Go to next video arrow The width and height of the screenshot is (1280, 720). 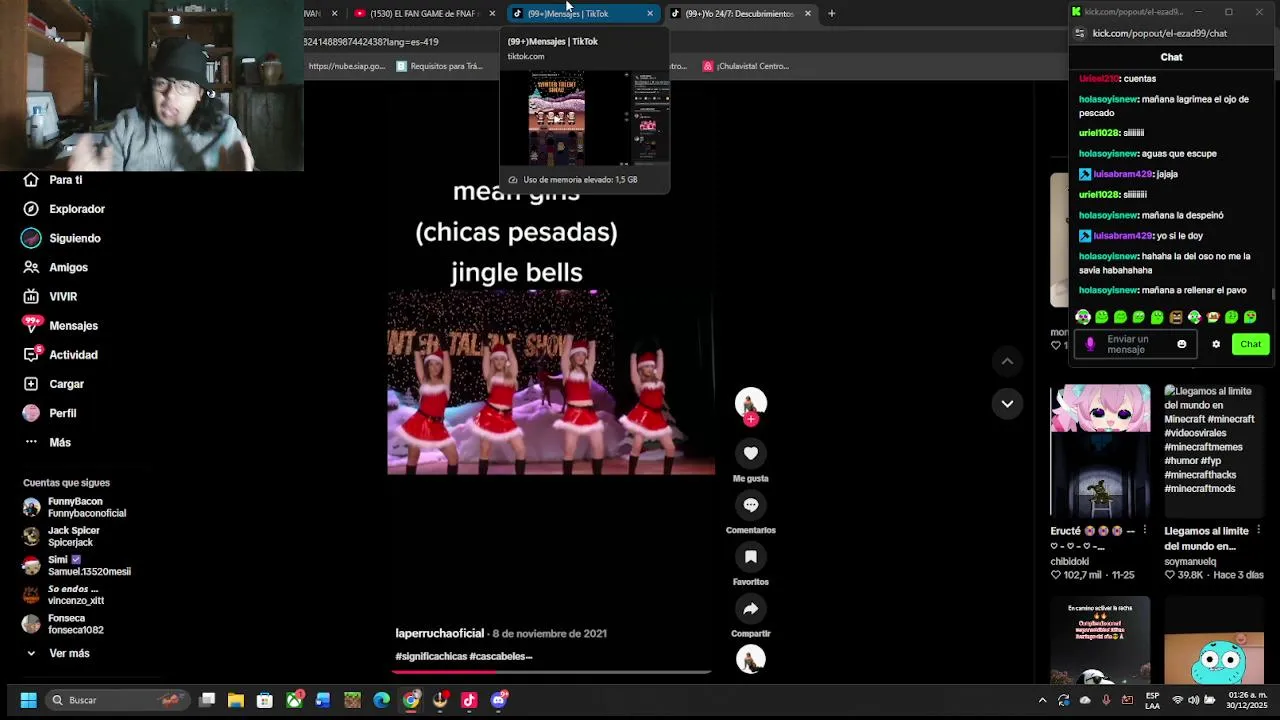(x=1007, y=403)
